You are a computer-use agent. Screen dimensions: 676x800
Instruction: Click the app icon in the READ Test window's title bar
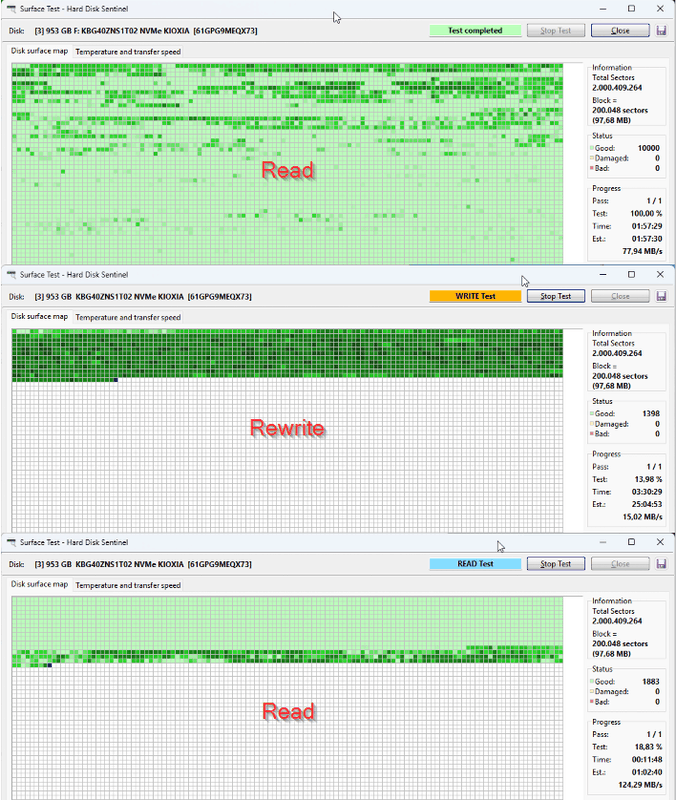click(11, 542)
